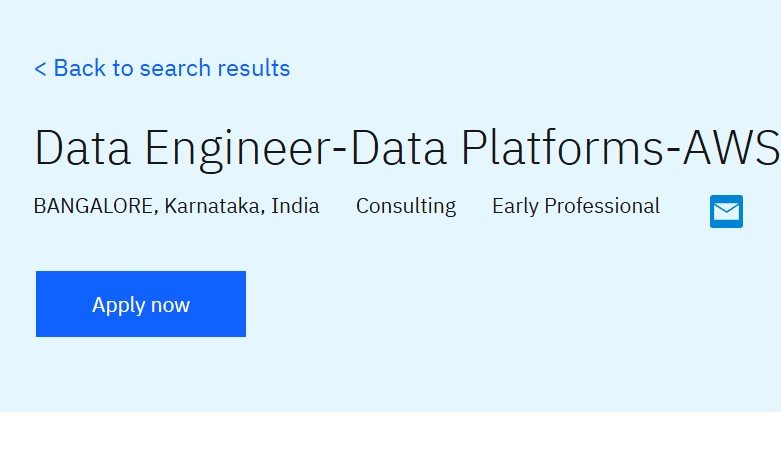Click the second Data word after the hyphen

coord(399,147)
